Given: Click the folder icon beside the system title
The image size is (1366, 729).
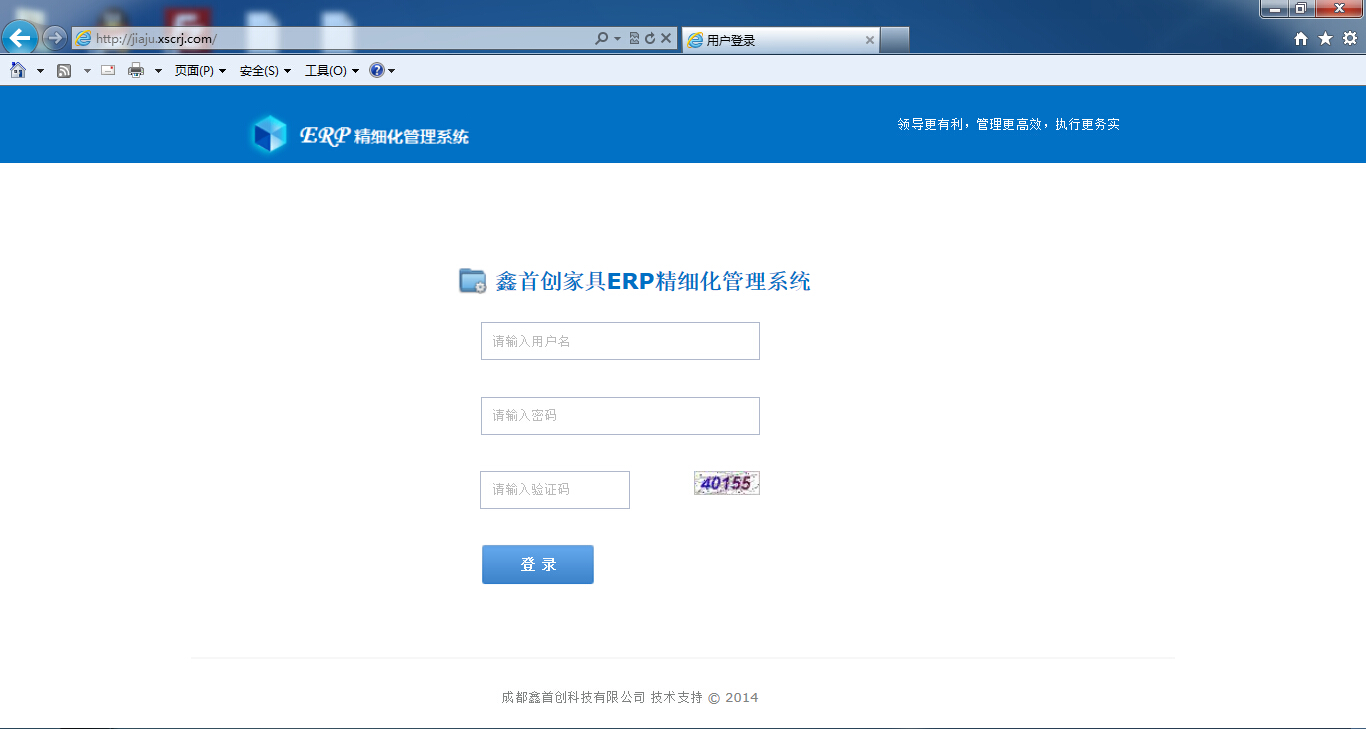Looking at the screenshot, I should tap(473, 281).
